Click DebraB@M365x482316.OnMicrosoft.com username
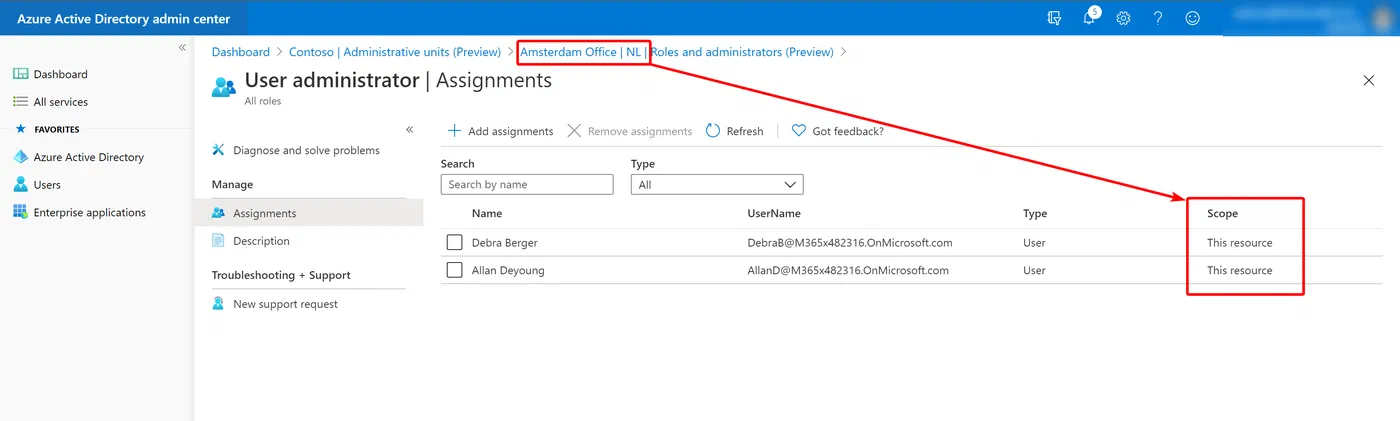1400x421 pixels. (850, 243)
